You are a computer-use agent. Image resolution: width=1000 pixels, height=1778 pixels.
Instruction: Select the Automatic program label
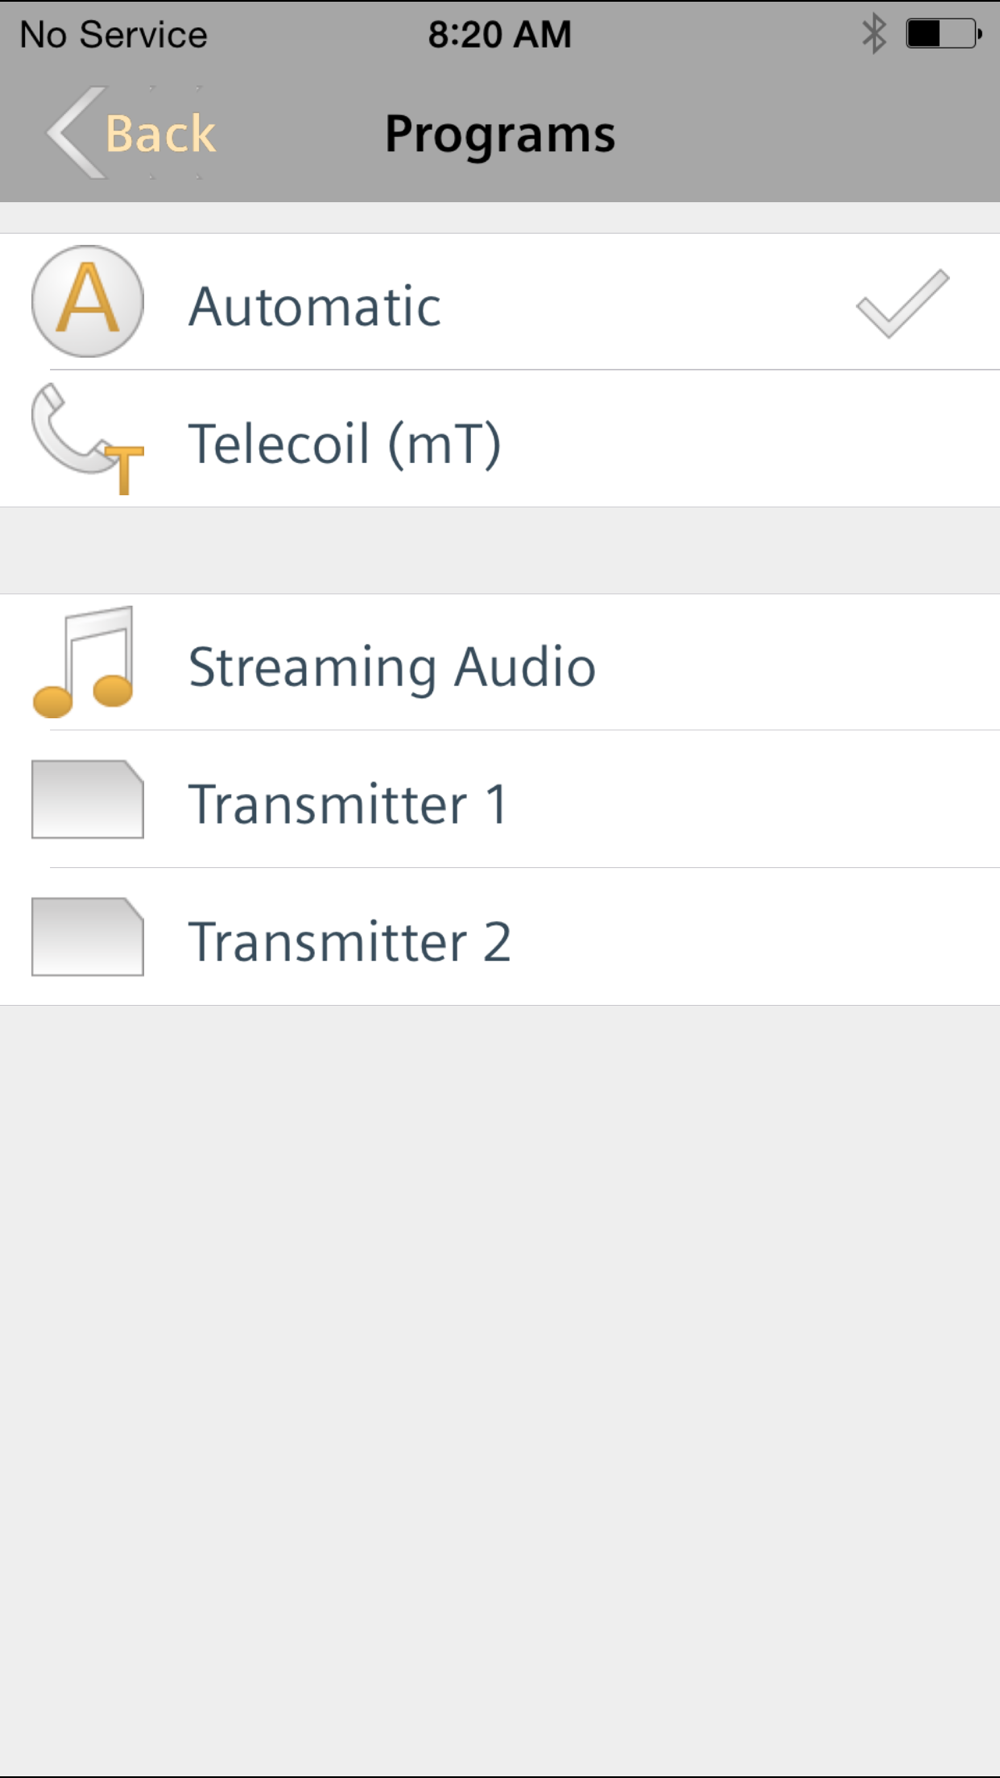[315, 306]
